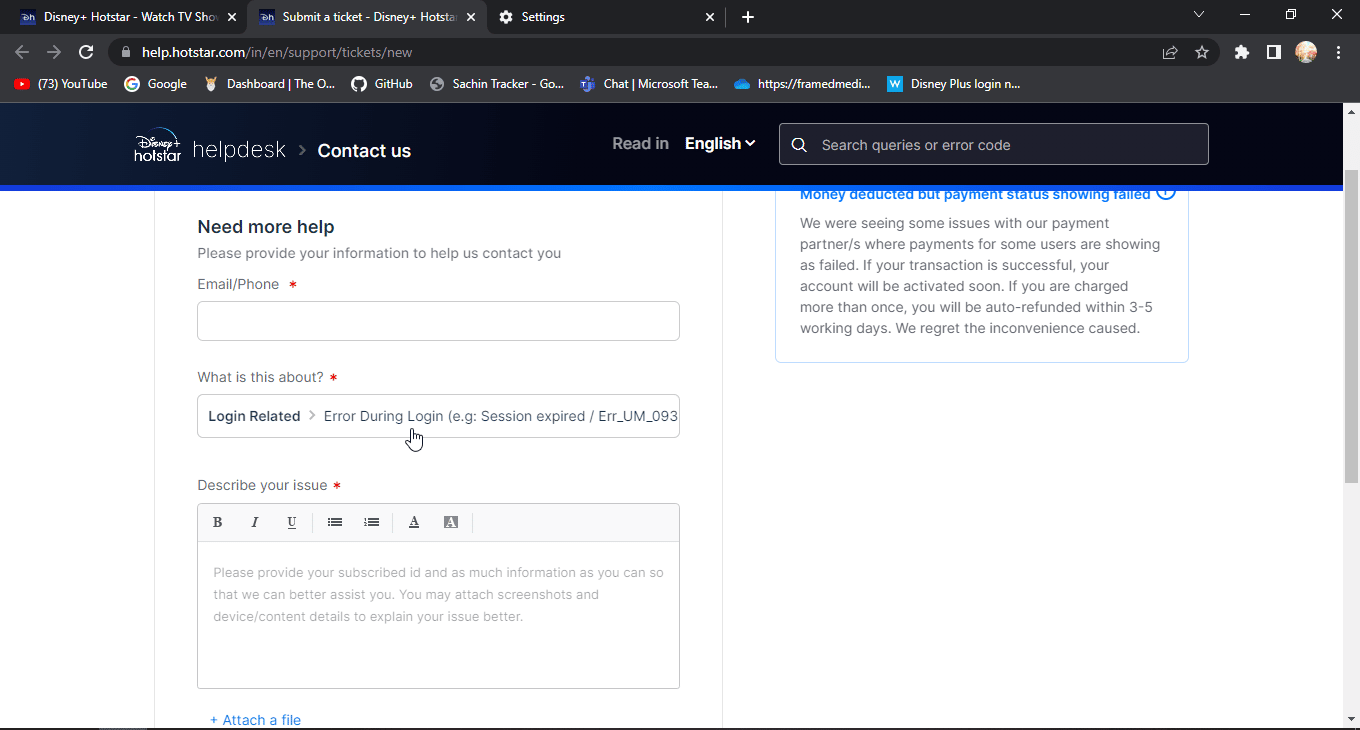
Task: Insert a numbered list in editor
Action: [x=372, y=522]
